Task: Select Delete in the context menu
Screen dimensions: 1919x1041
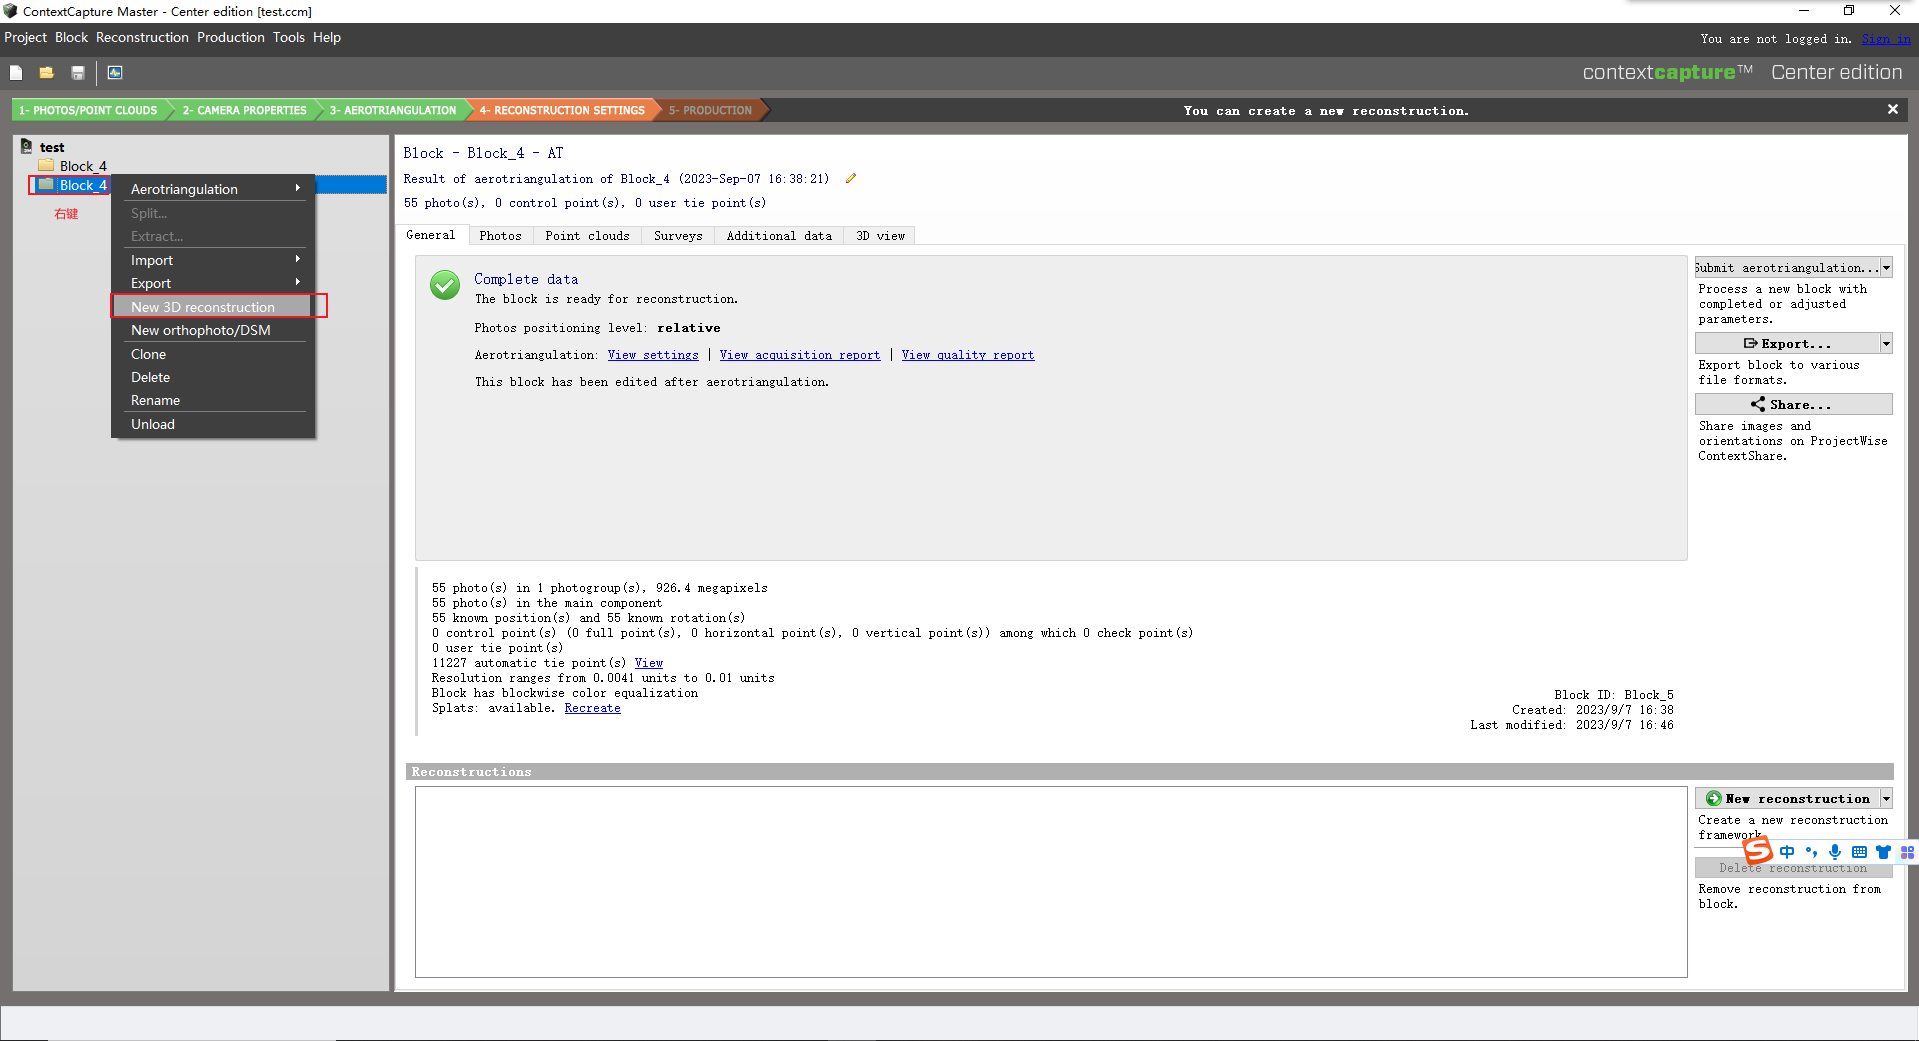Action: coord(213,377)
